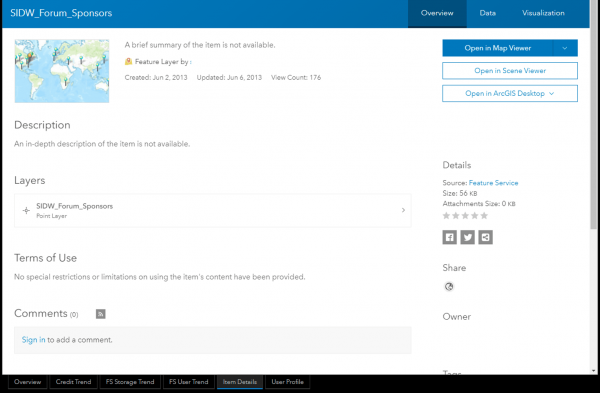Click Open in Map Viewer button
Viewport: 600px width, 393px height.
498,48
